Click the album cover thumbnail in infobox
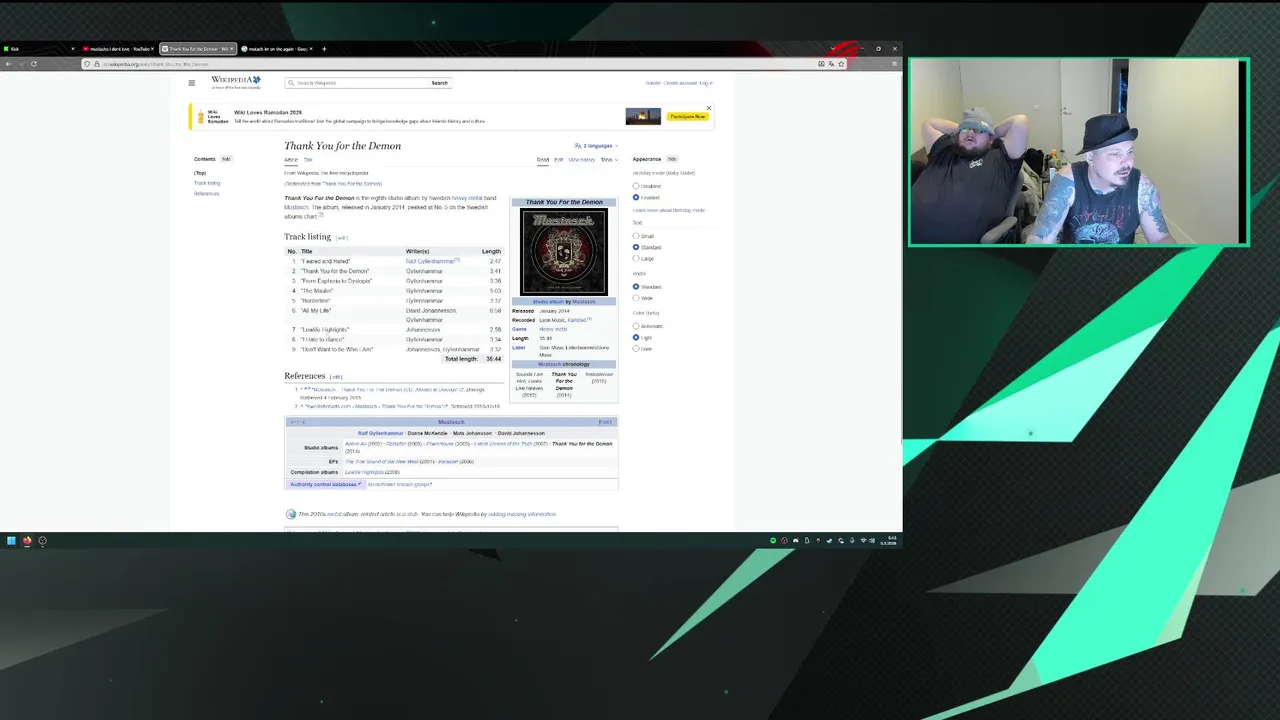 click(563, 252)
